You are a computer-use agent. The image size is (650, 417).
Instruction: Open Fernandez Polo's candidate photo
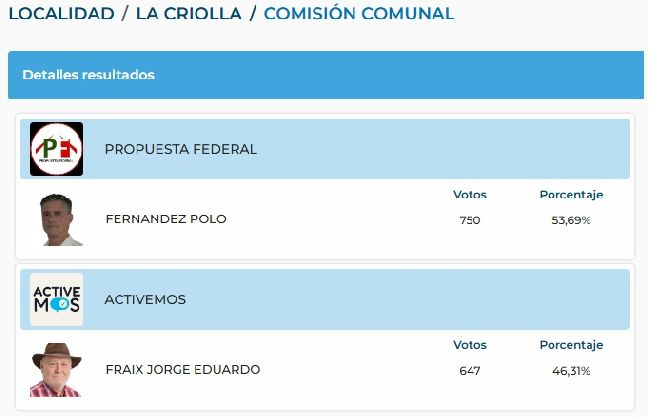(56, 219)
